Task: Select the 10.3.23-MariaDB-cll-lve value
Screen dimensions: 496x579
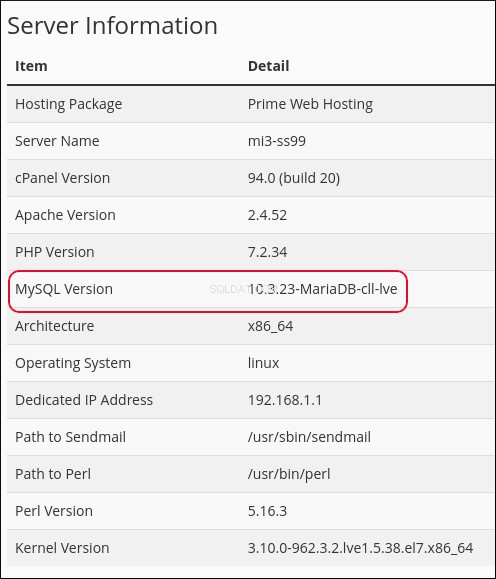Action: [322, 289]
